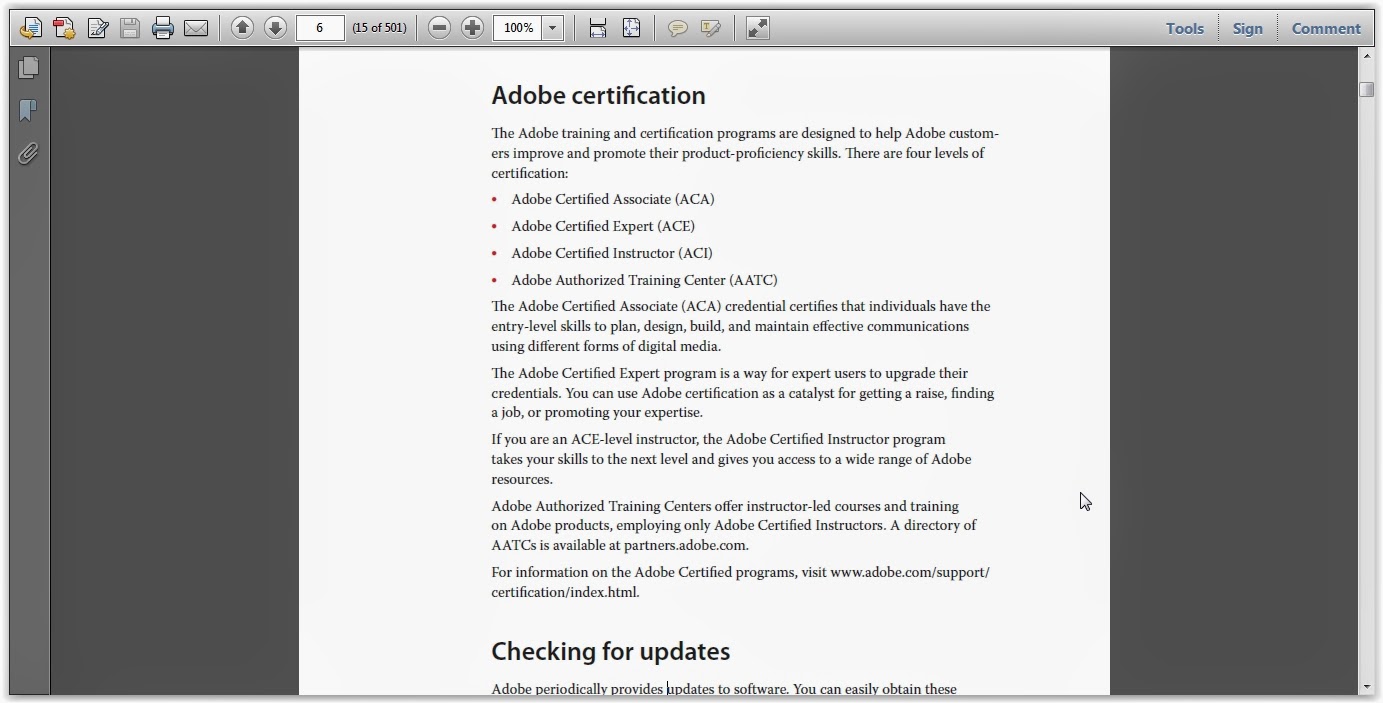The height and width of the screenshot is (703, 1383).
Task: Click the Fit width scrolling icon
Action: click(x=598, y=28)
